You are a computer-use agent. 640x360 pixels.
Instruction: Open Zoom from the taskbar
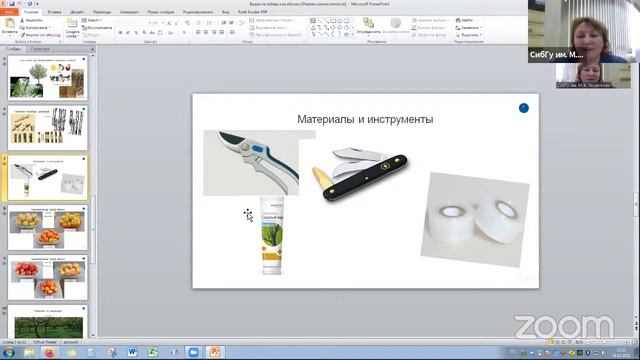point(193,352)
